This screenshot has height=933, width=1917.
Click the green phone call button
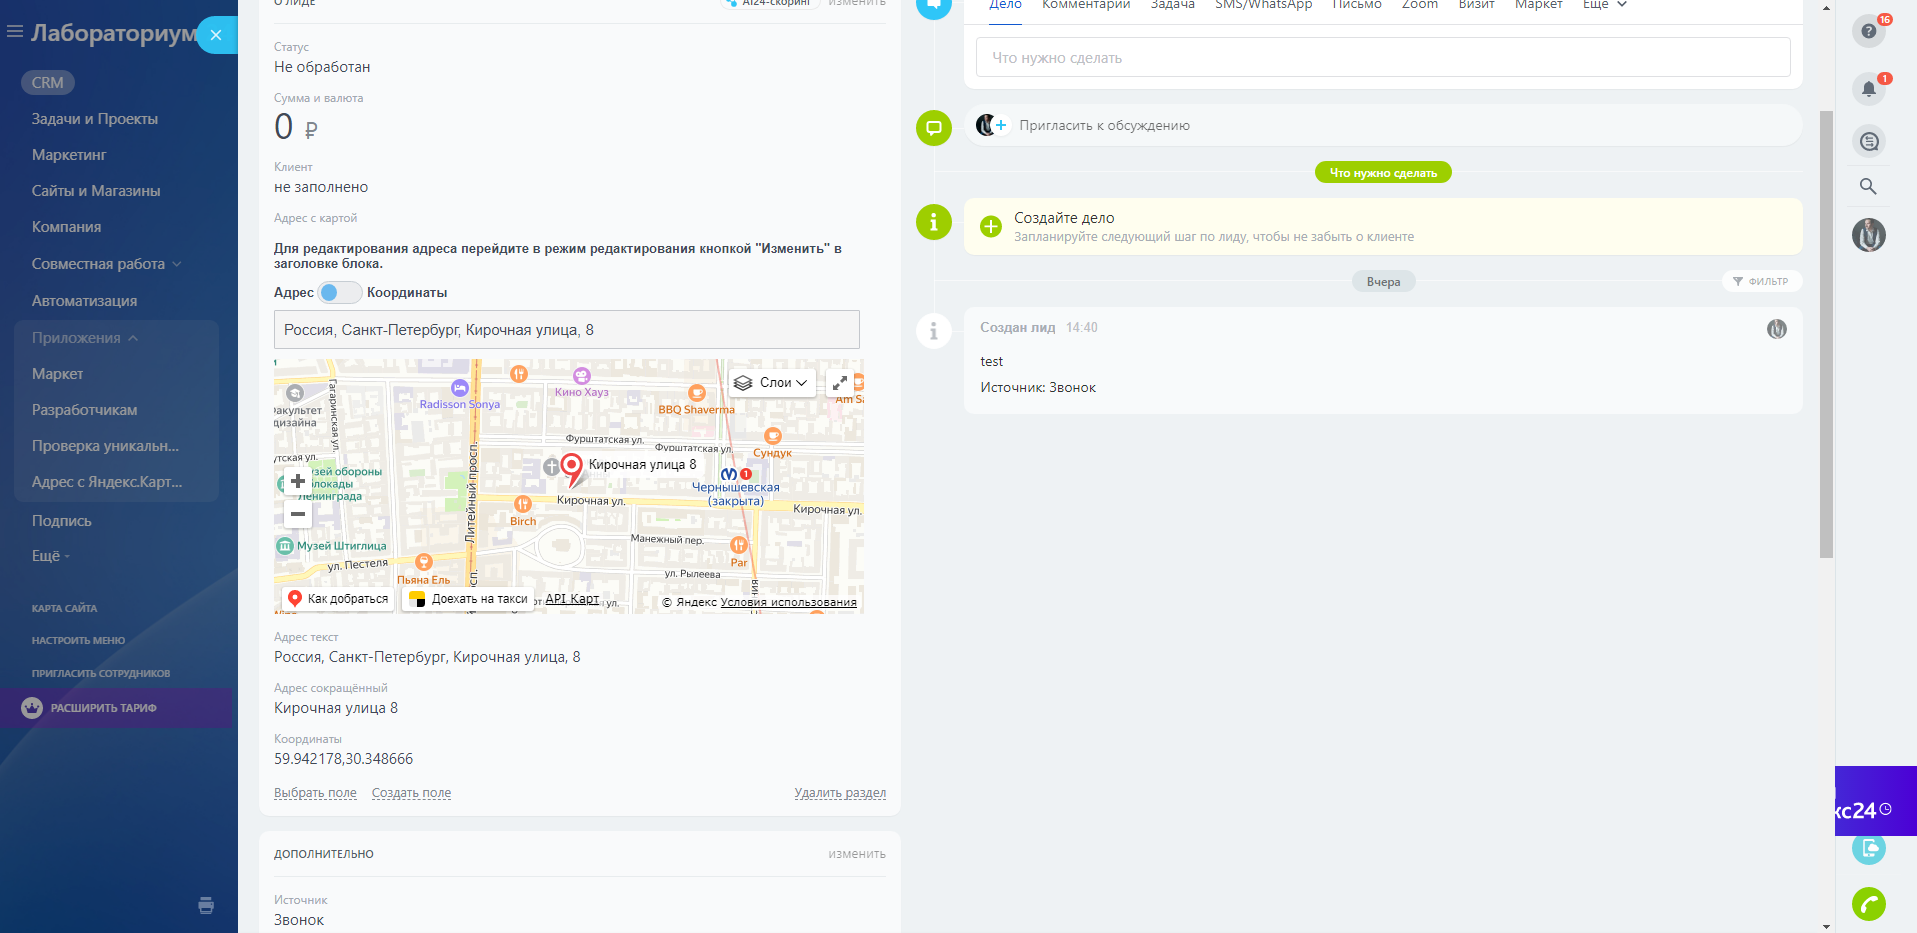[x=1868, y=904]
